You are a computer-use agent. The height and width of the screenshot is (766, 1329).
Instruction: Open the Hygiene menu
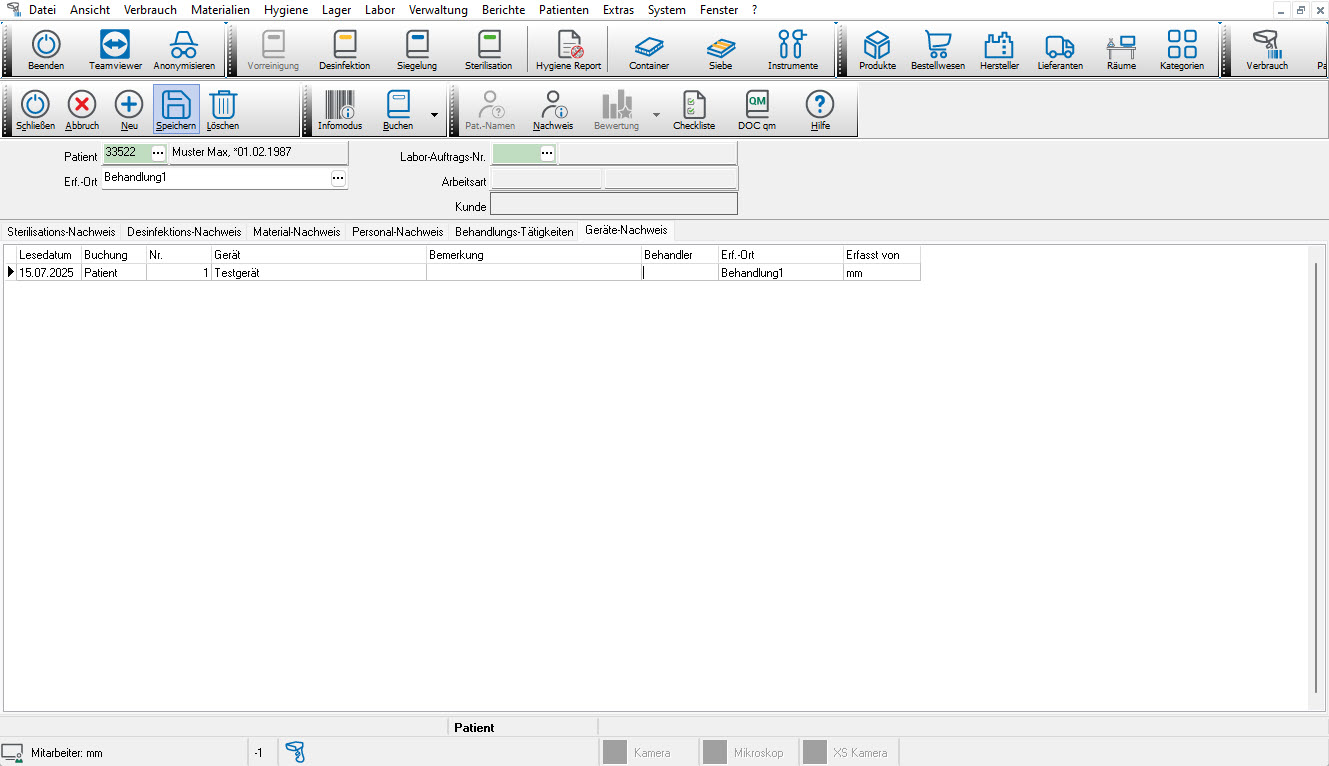pyautogui.click(x=285, y=10)
